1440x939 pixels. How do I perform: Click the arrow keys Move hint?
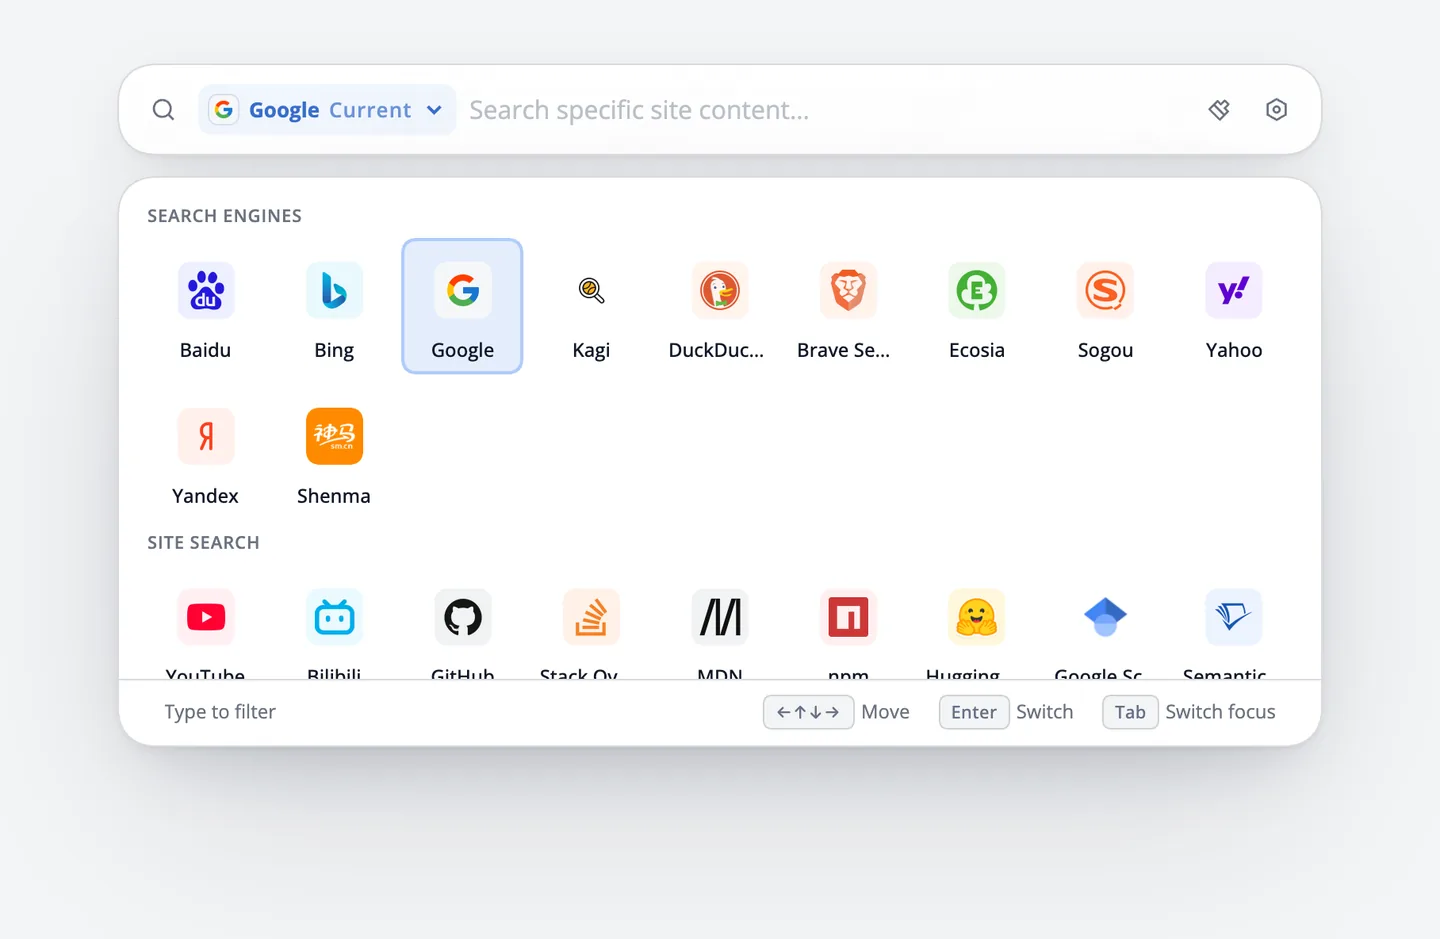point(808,712)
